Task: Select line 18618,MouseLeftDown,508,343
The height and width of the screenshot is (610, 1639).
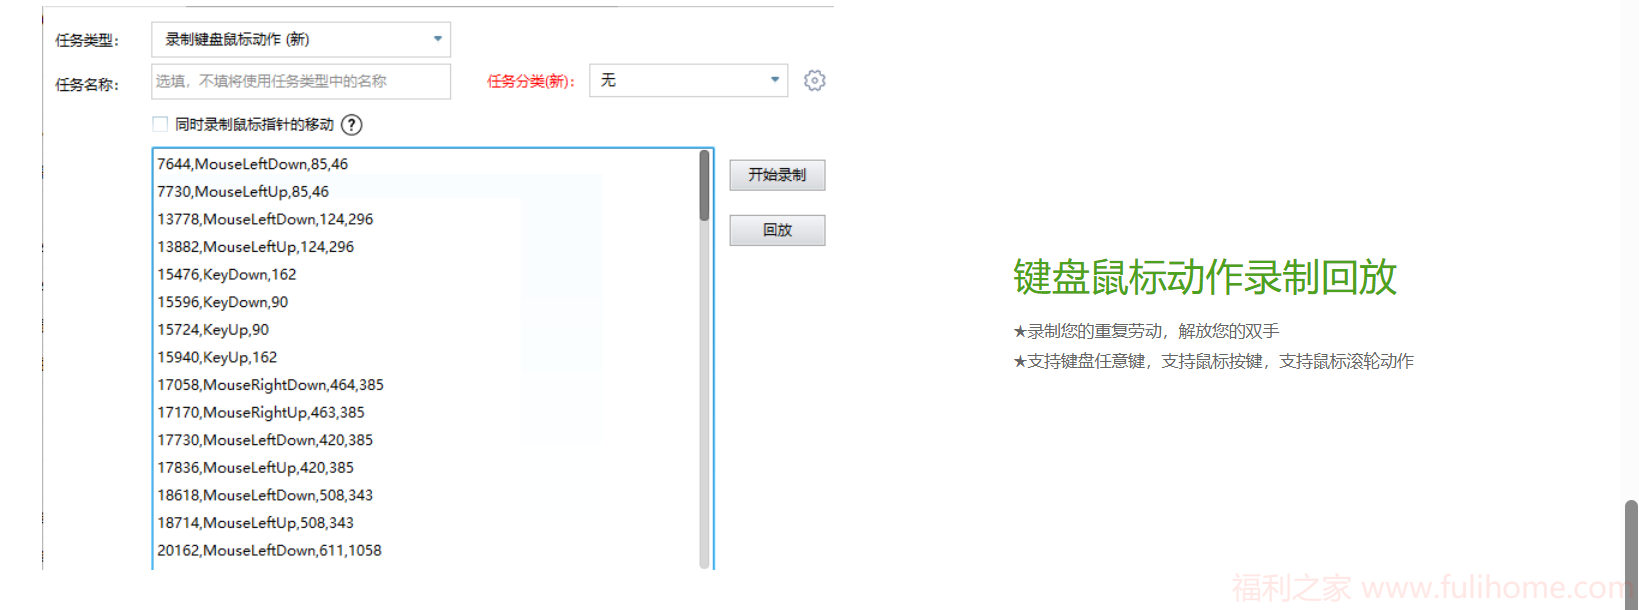Action: [265, 496]
